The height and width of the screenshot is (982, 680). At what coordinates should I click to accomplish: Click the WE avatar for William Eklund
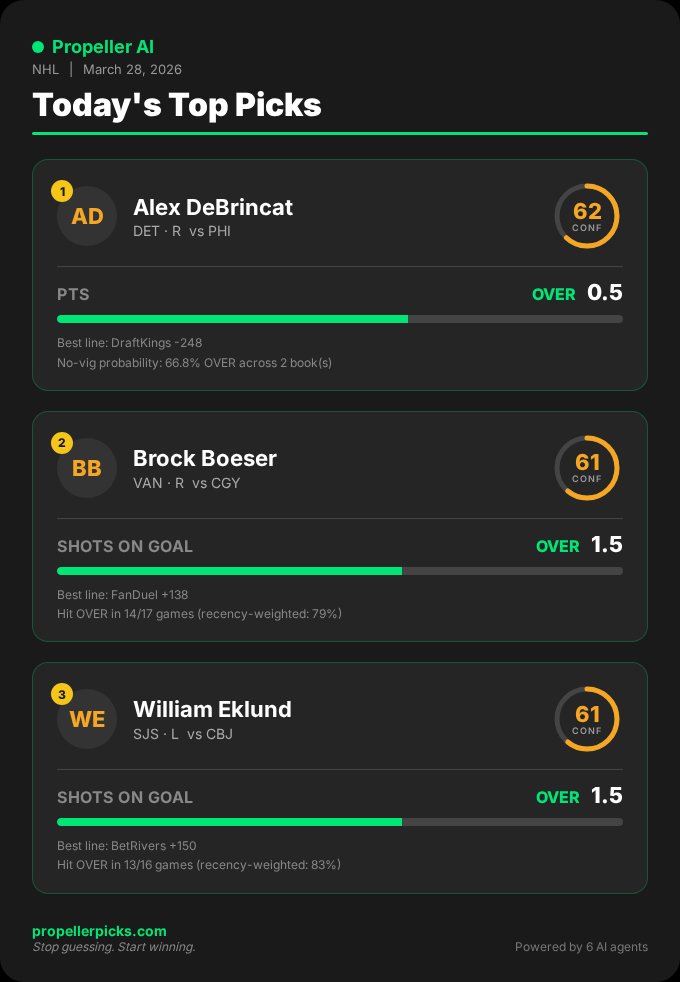click(x=87, y=719)
